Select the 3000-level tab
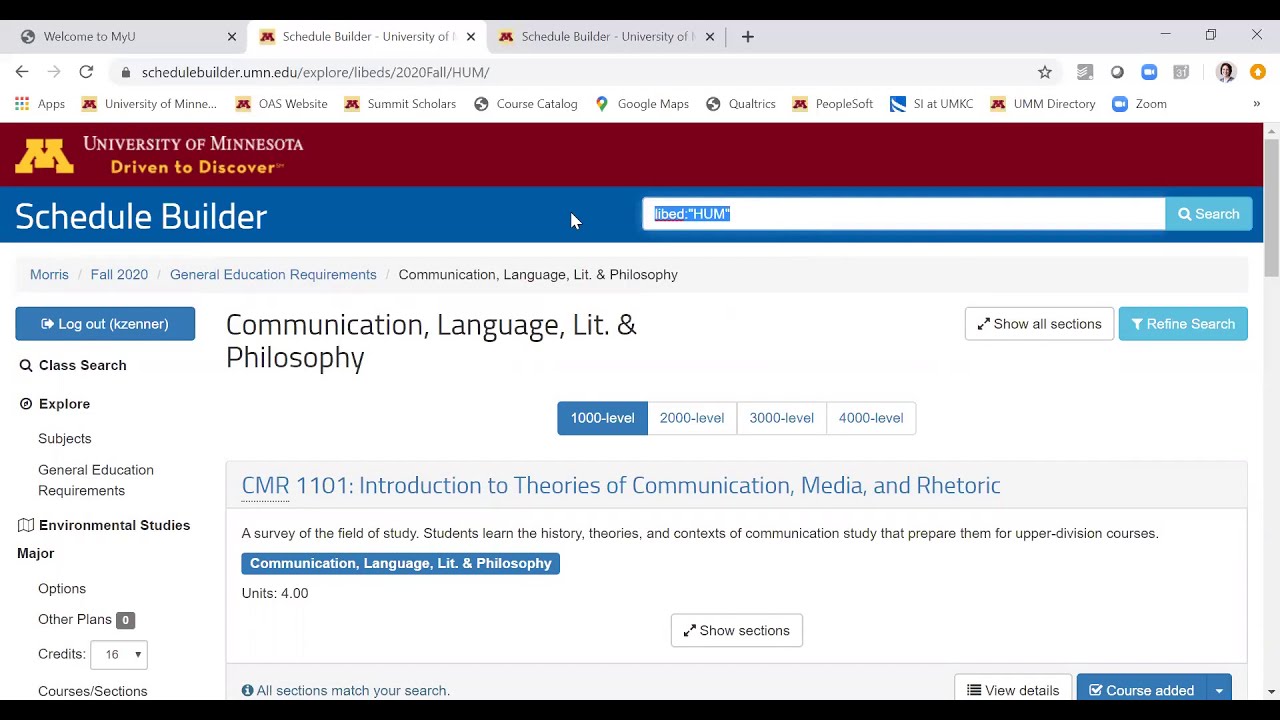Viewport: 1280px width, 720px height. coord(782,418)
